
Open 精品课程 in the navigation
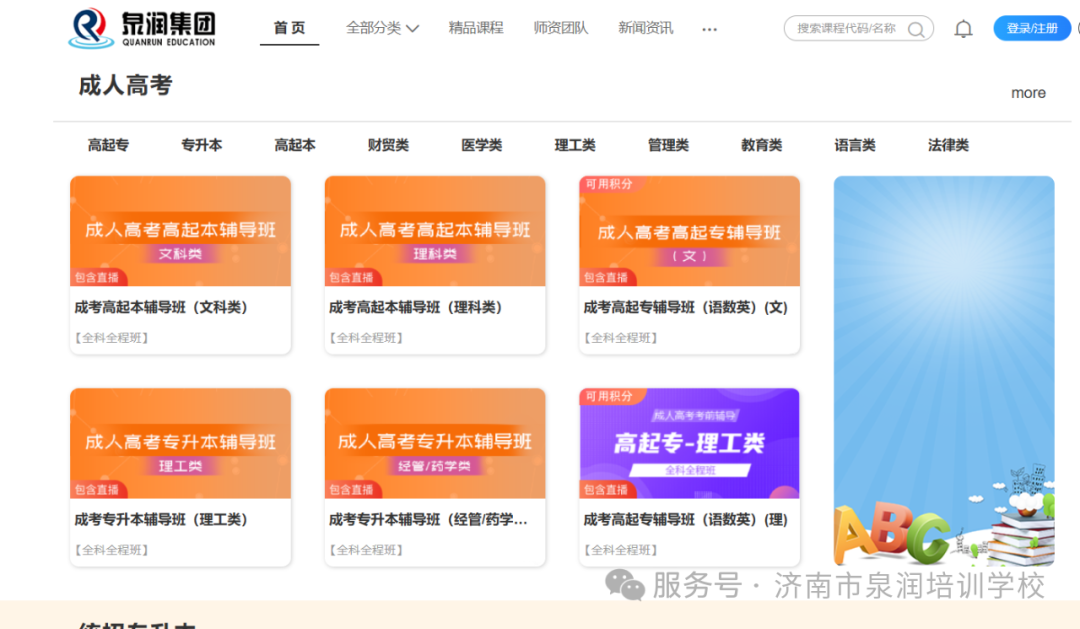[476, 28]
